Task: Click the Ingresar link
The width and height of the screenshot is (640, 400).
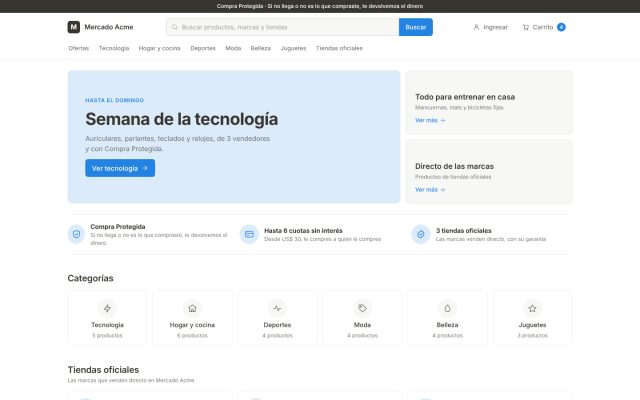Action: [x=491, y=27]
